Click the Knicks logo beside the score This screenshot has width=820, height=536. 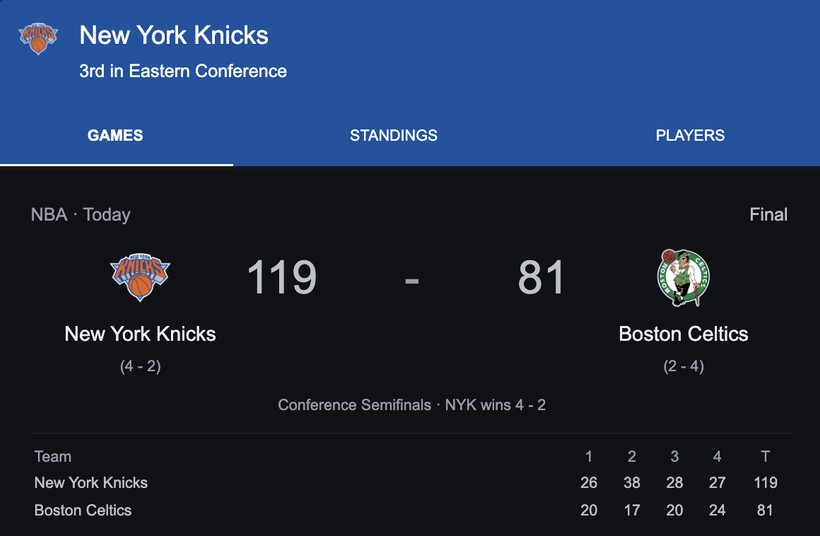[140, 277]
